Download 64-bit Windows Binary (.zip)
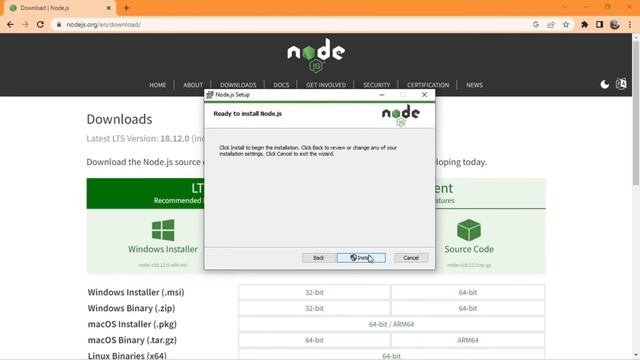Screen dimensions: 640x360 [x=468, y=308]
